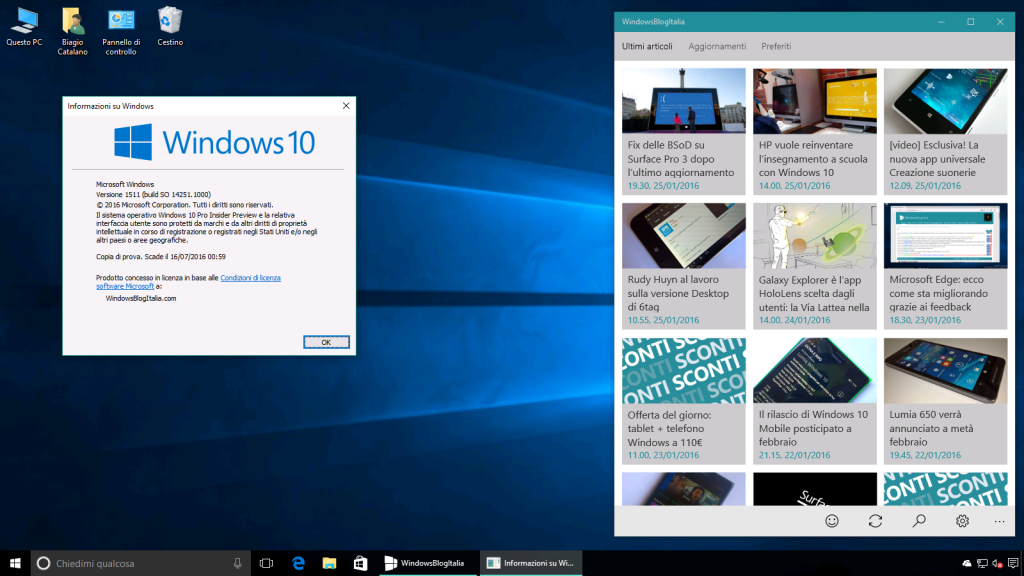This screenshot has width=1024, height=576.
Task: Switch to the Preferiti tab
Action: click(x=775, y=46)
